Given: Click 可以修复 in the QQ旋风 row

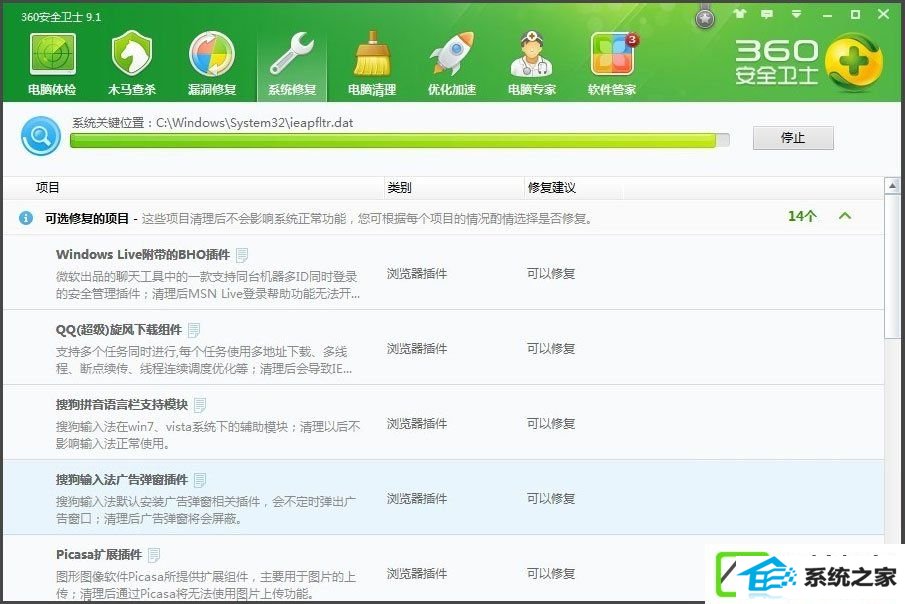Looking at the screenshot, I should click(x=551, y=349).
